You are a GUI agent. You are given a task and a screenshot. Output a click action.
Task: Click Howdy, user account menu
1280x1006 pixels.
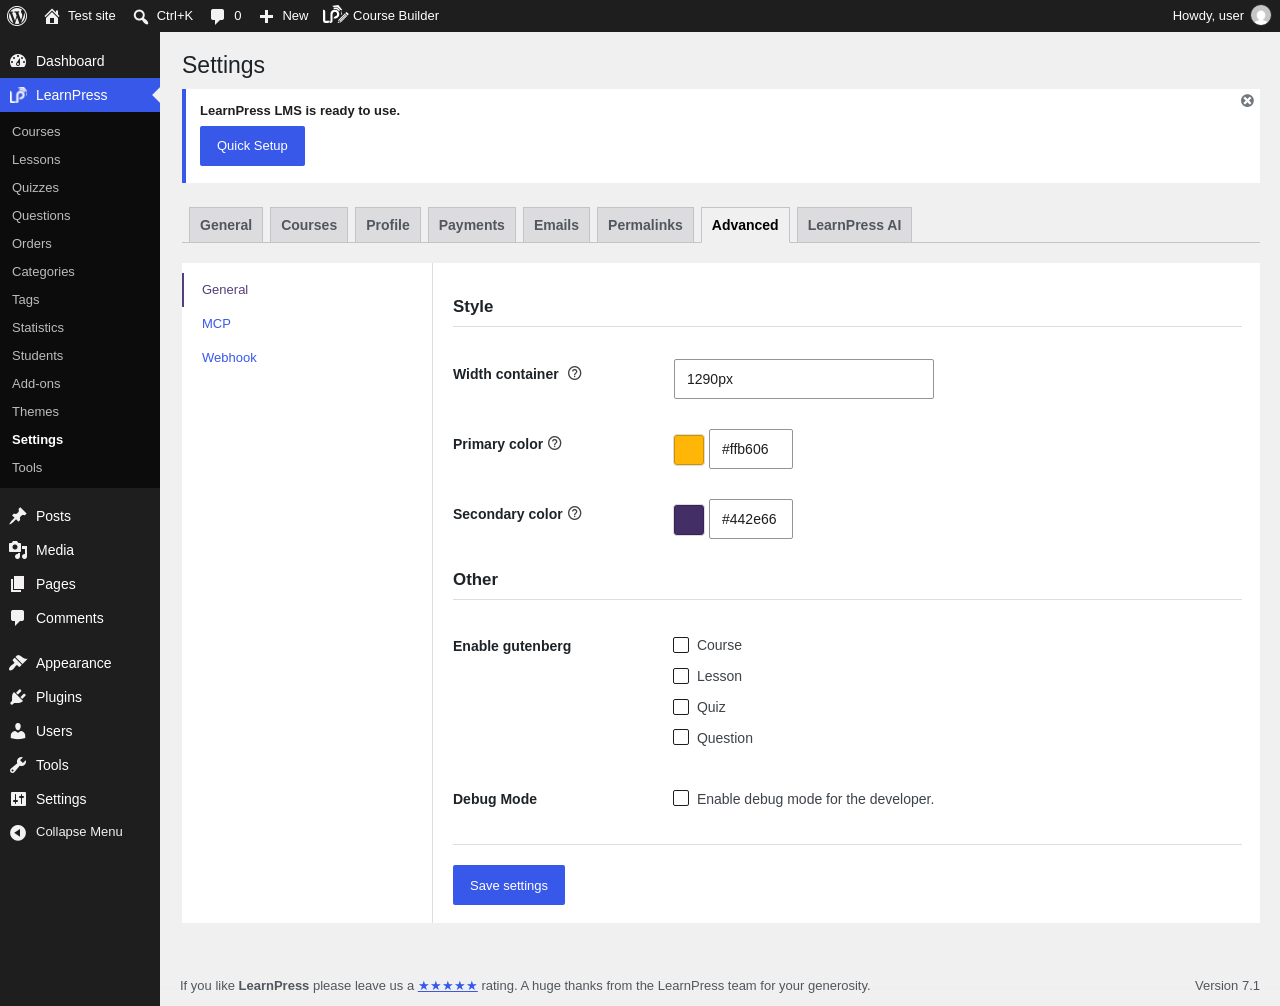point(1221,16)
